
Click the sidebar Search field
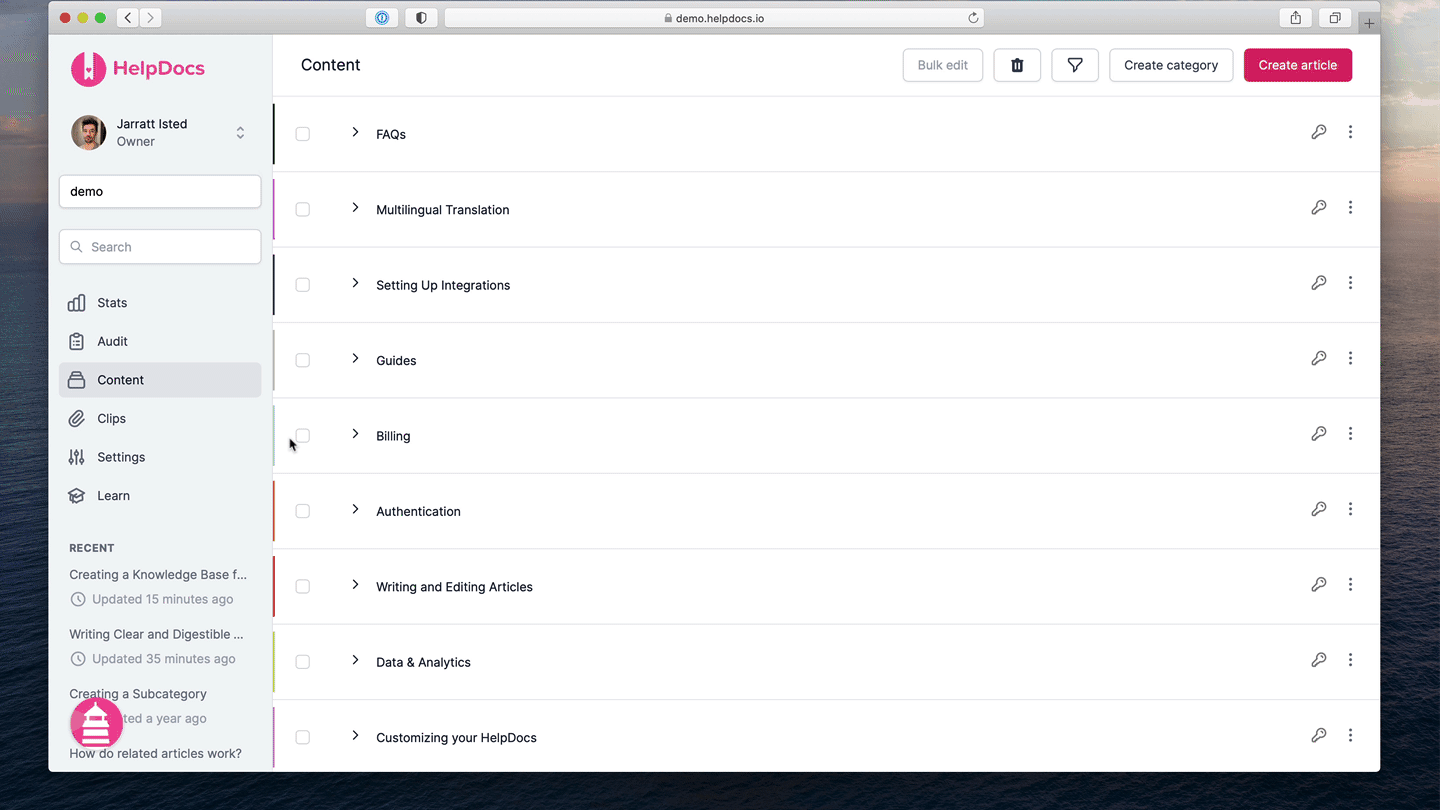pos(160,247)
